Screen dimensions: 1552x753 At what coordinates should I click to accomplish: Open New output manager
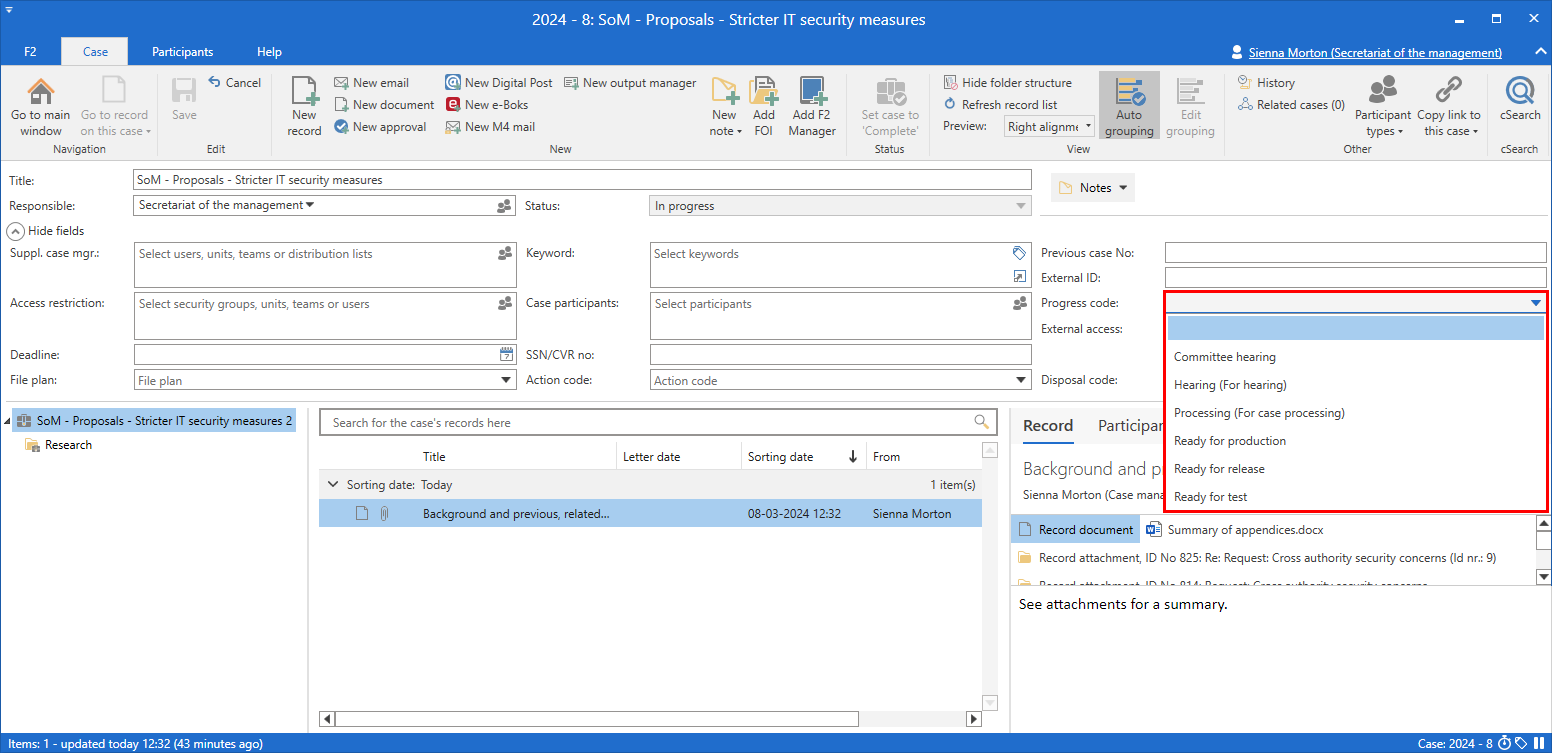click(630, 83)
